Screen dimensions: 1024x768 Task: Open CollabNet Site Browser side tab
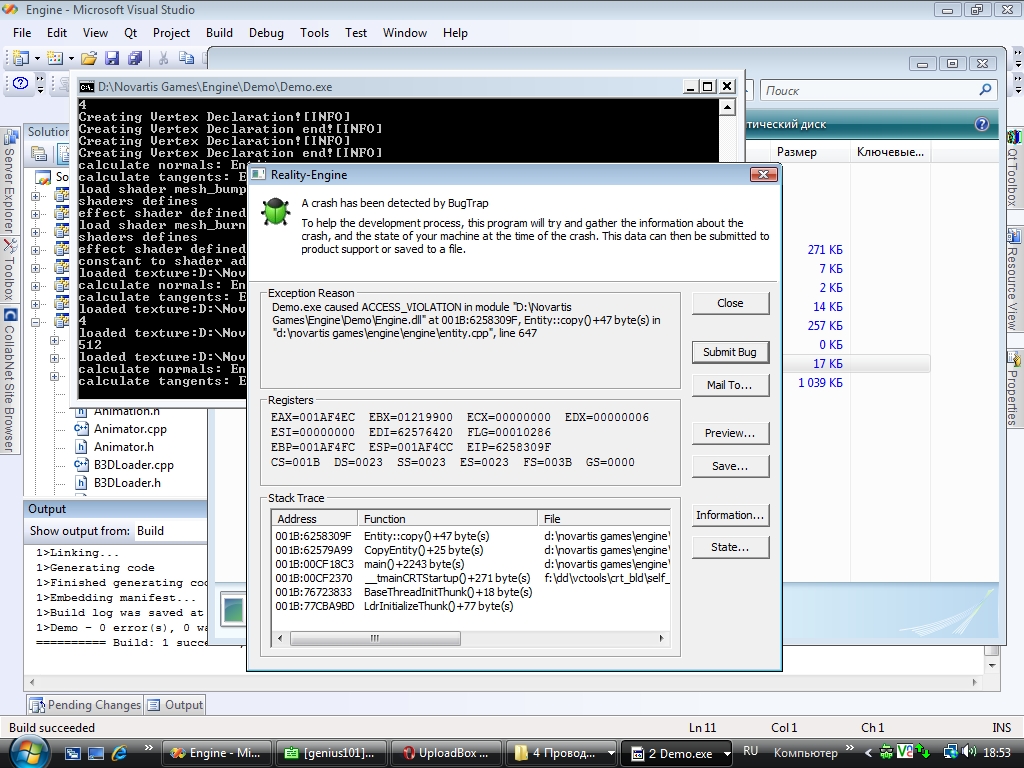(x=10, y=380)
